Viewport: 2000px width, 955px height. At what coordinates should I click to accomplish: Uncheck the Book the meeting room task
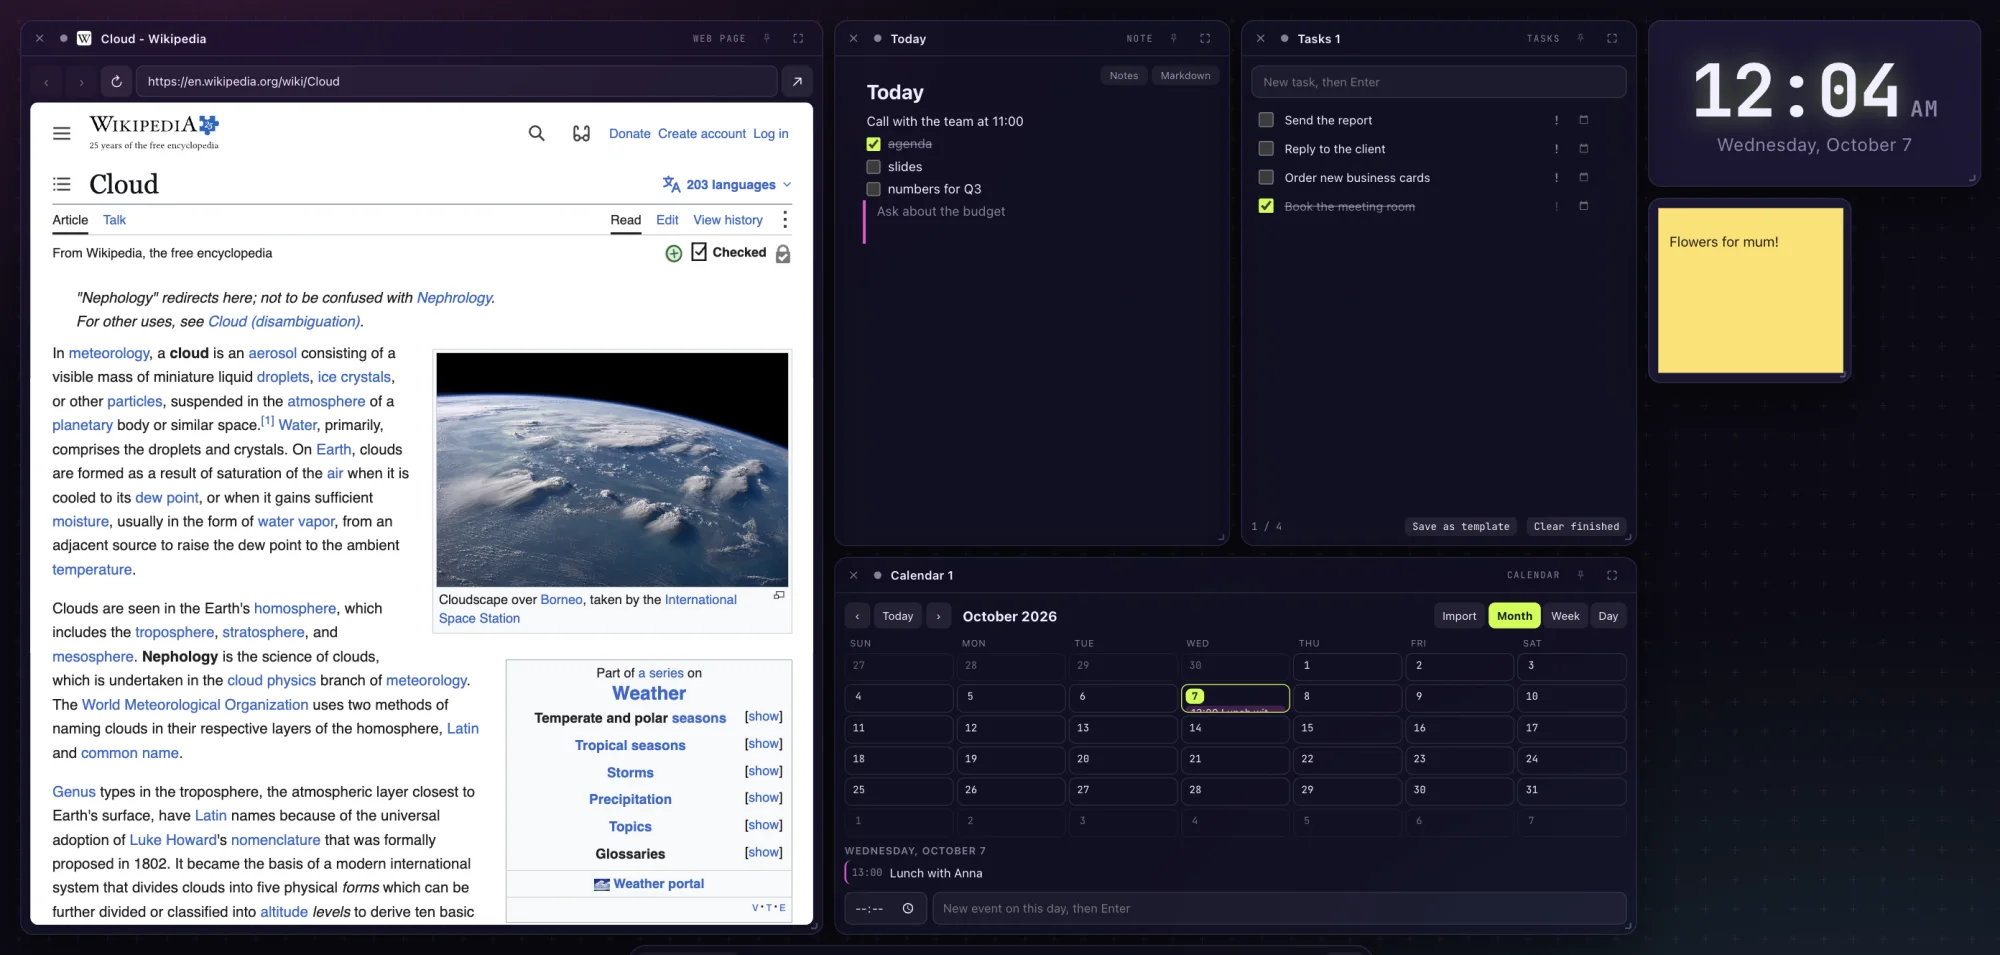[1266, 206]
